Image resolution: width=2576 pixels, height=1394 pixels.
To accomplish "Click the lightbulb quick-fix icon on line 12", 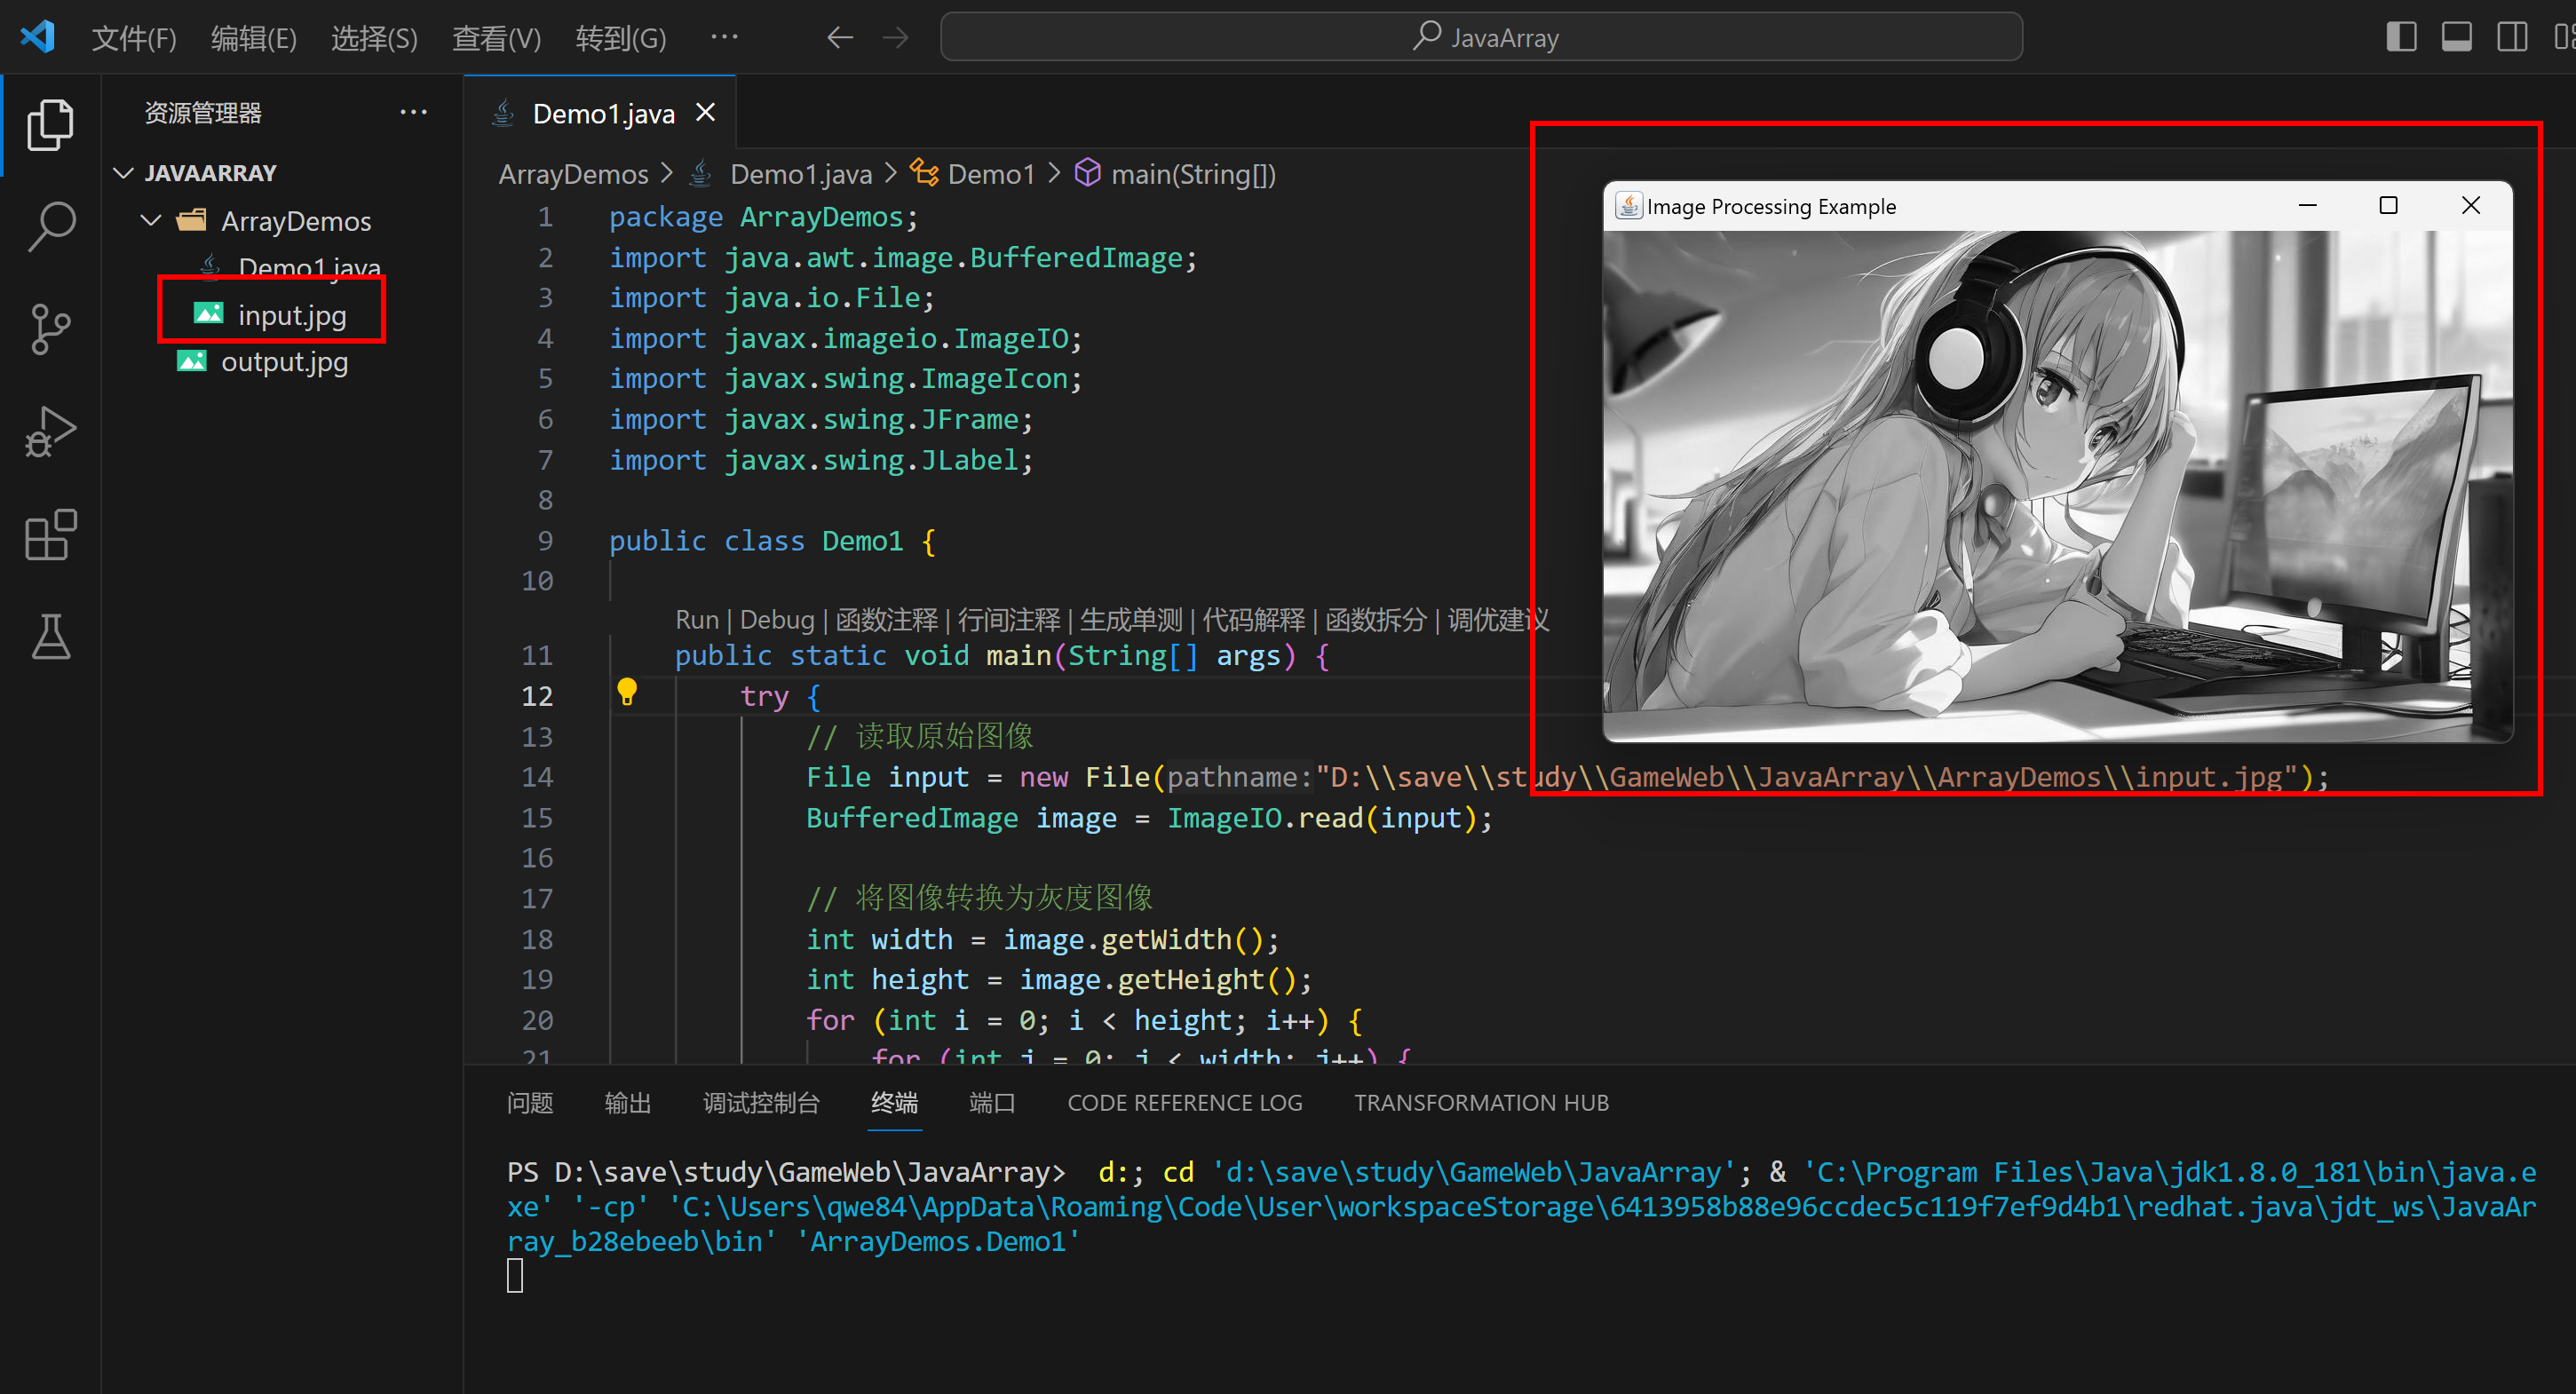I will pyautogui.click(x=627, y=691).
